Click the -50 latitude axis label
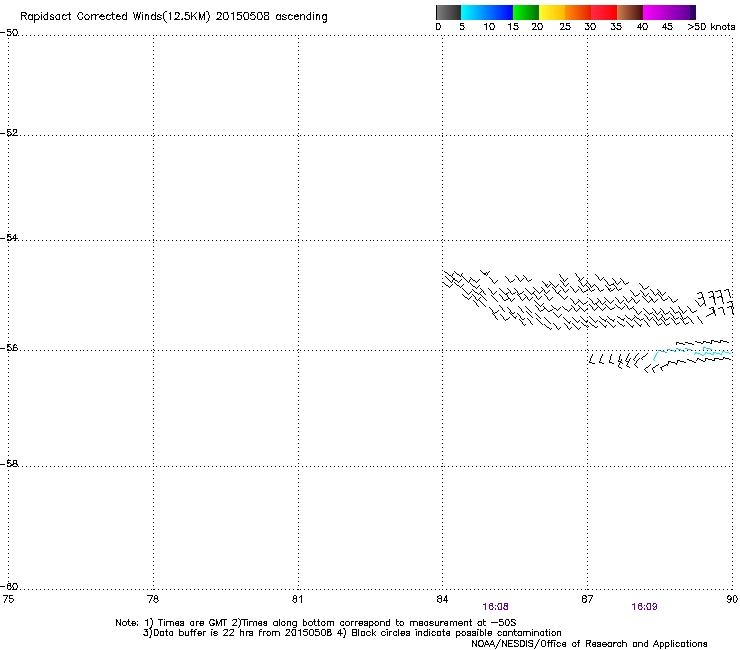740x650 pixels. pyautogui.click(x=9, y=33)
